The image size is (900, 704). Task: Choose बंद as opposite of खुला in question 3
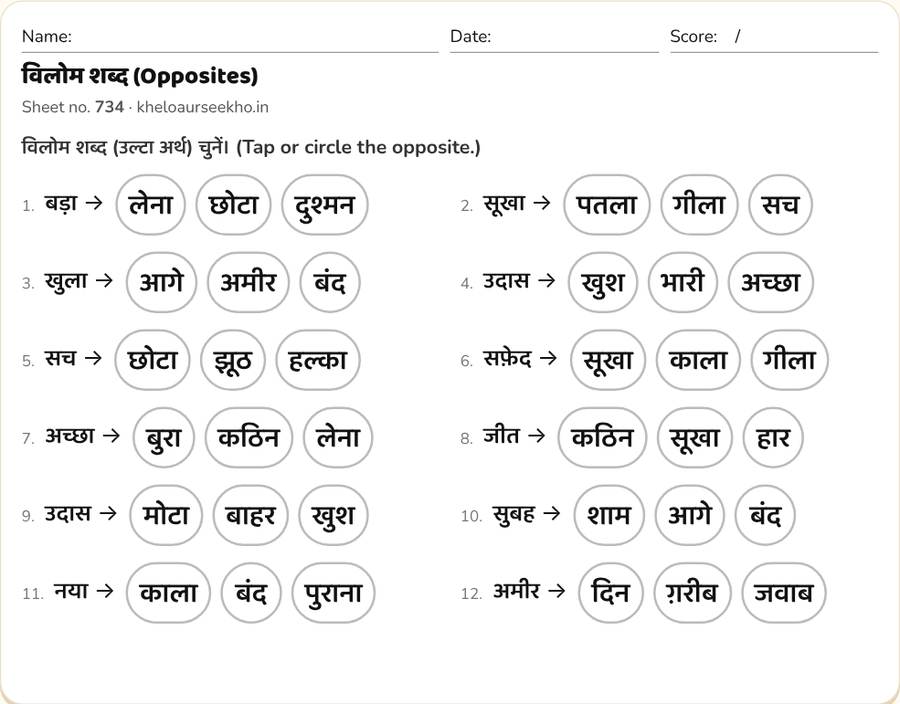click(x=330, y=282)
